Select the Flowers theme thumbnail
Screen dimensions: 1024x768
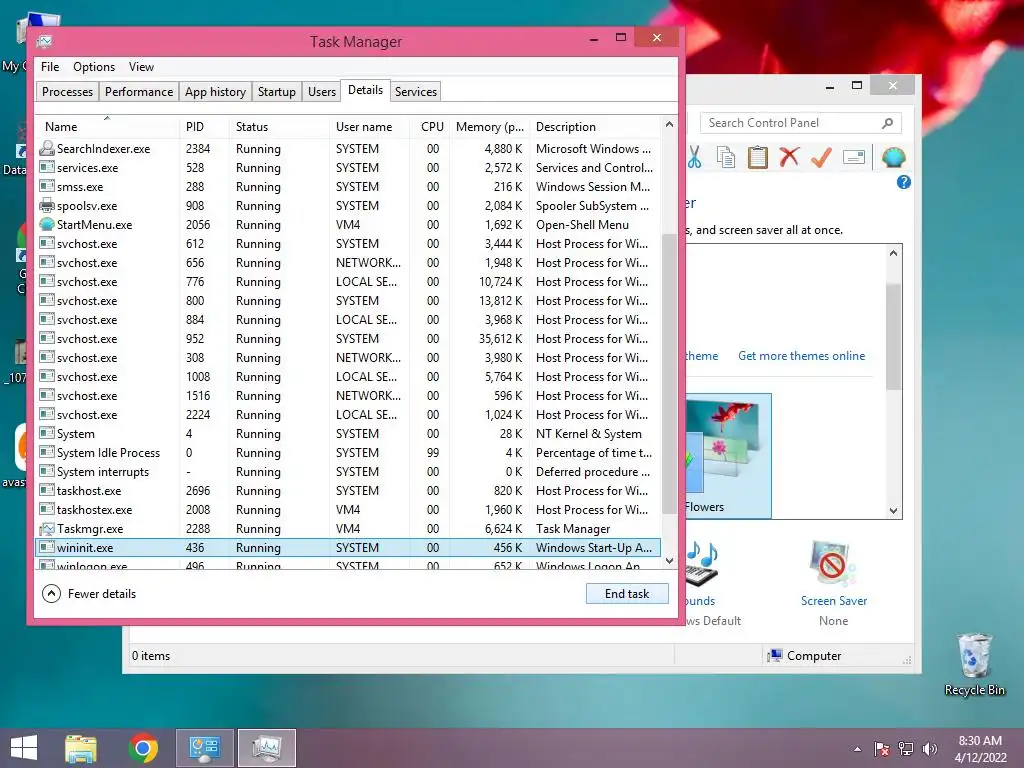click(728, 455)
